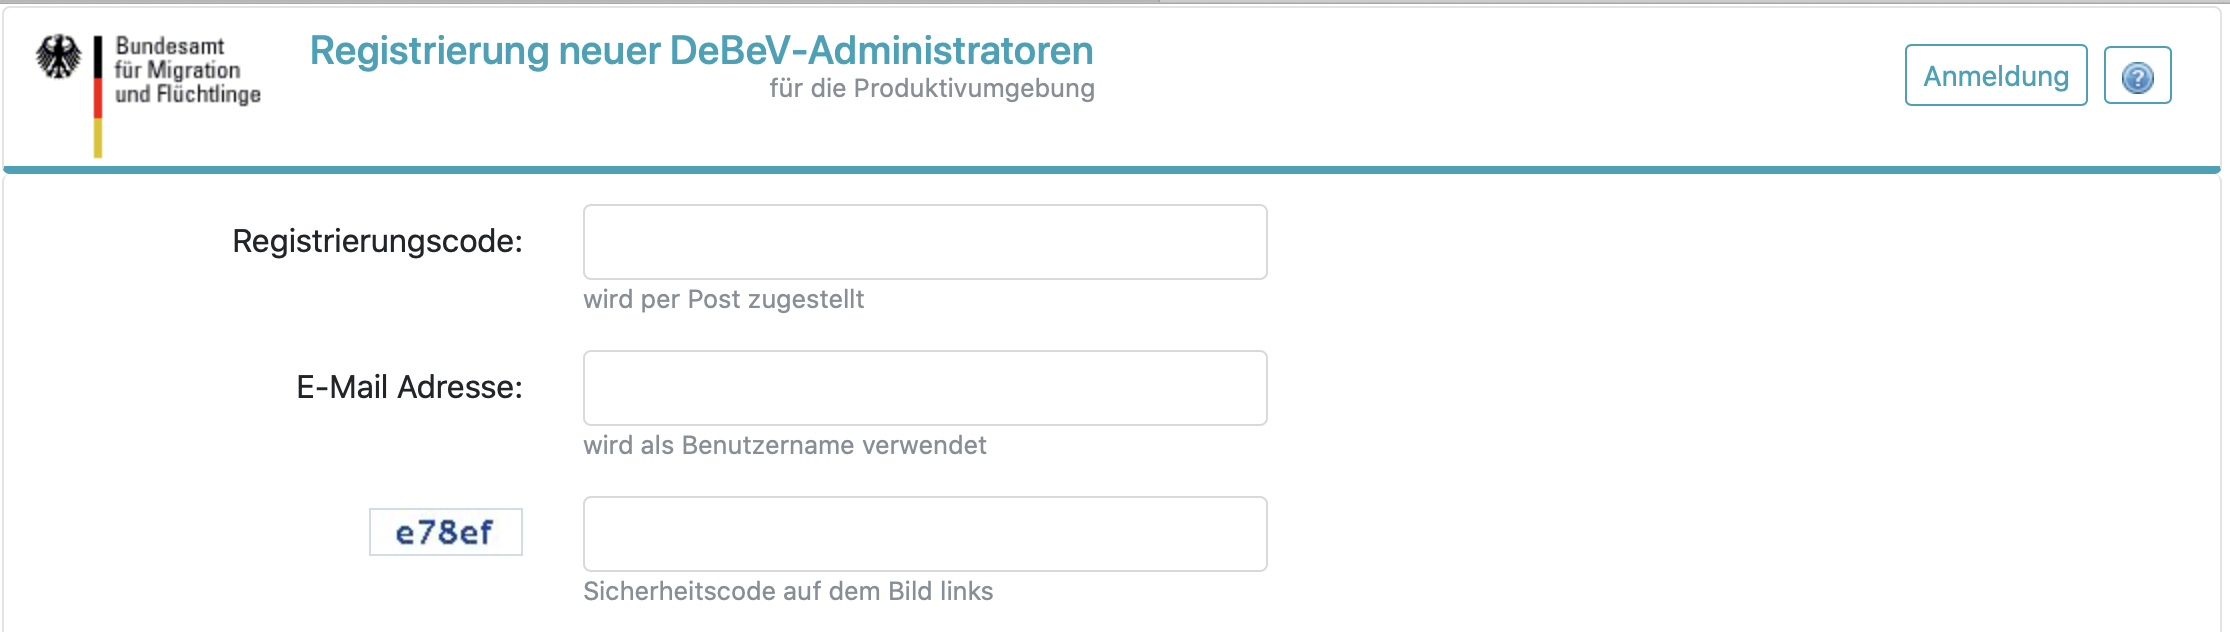Viewport: 2230px width, 632px height.
Task: Focus the Registrierungscode input field
Action: pos(925,242)
